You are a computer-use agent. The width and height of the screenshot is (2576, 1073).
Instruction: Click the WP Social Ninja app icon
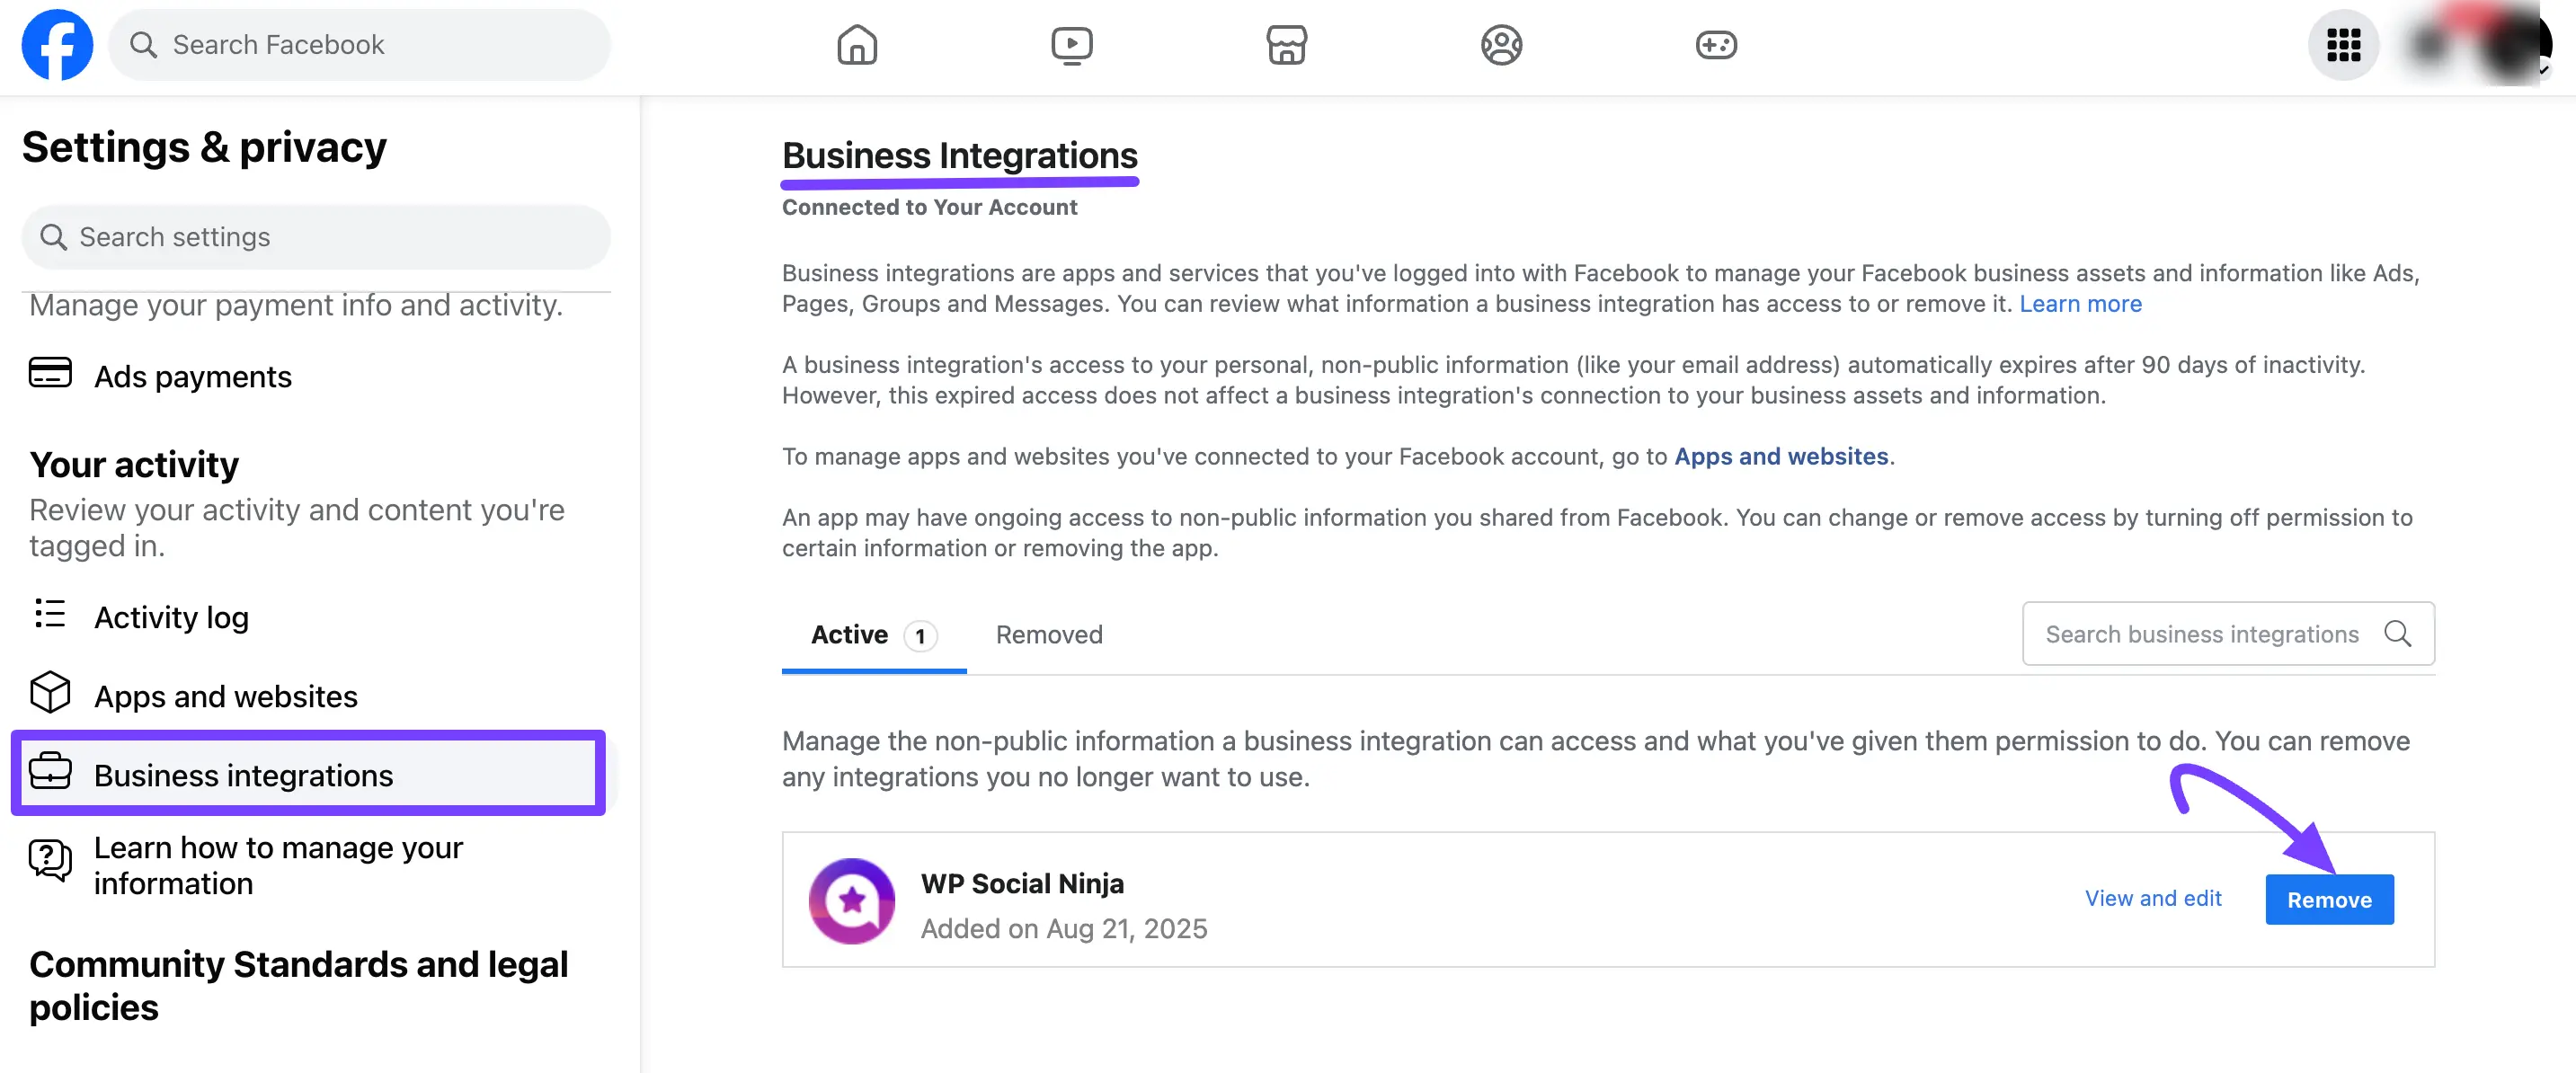click(851, 900)
